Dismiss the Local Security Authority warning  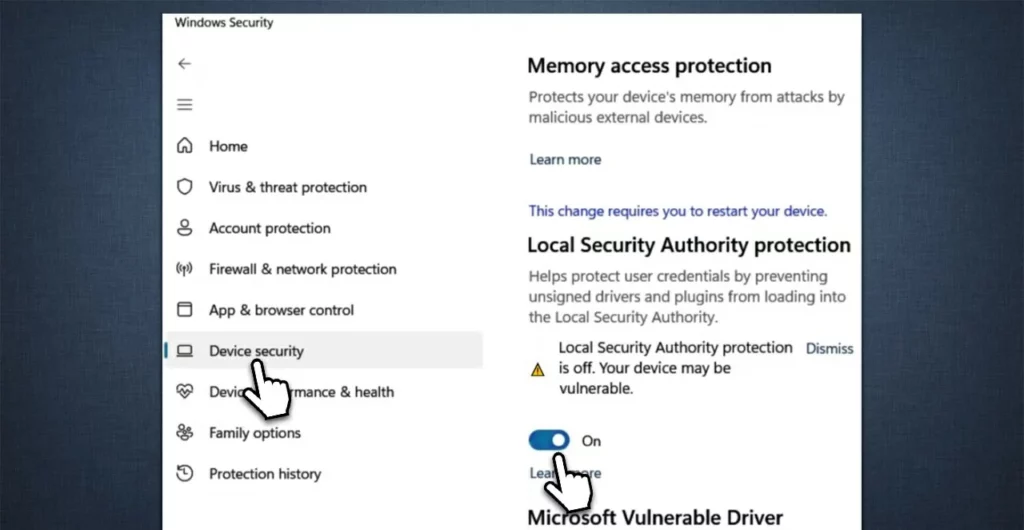coord(829,349)
